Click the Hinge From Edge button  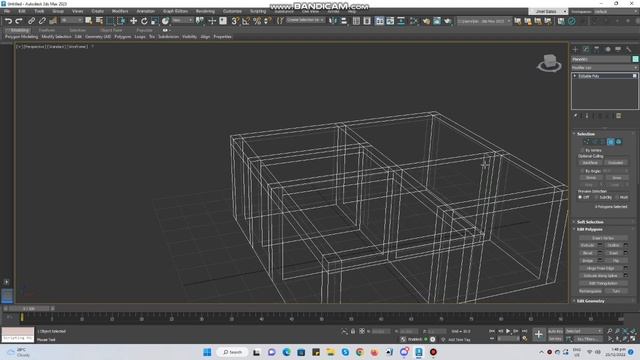pyautogui.click(x=600, y=268)
